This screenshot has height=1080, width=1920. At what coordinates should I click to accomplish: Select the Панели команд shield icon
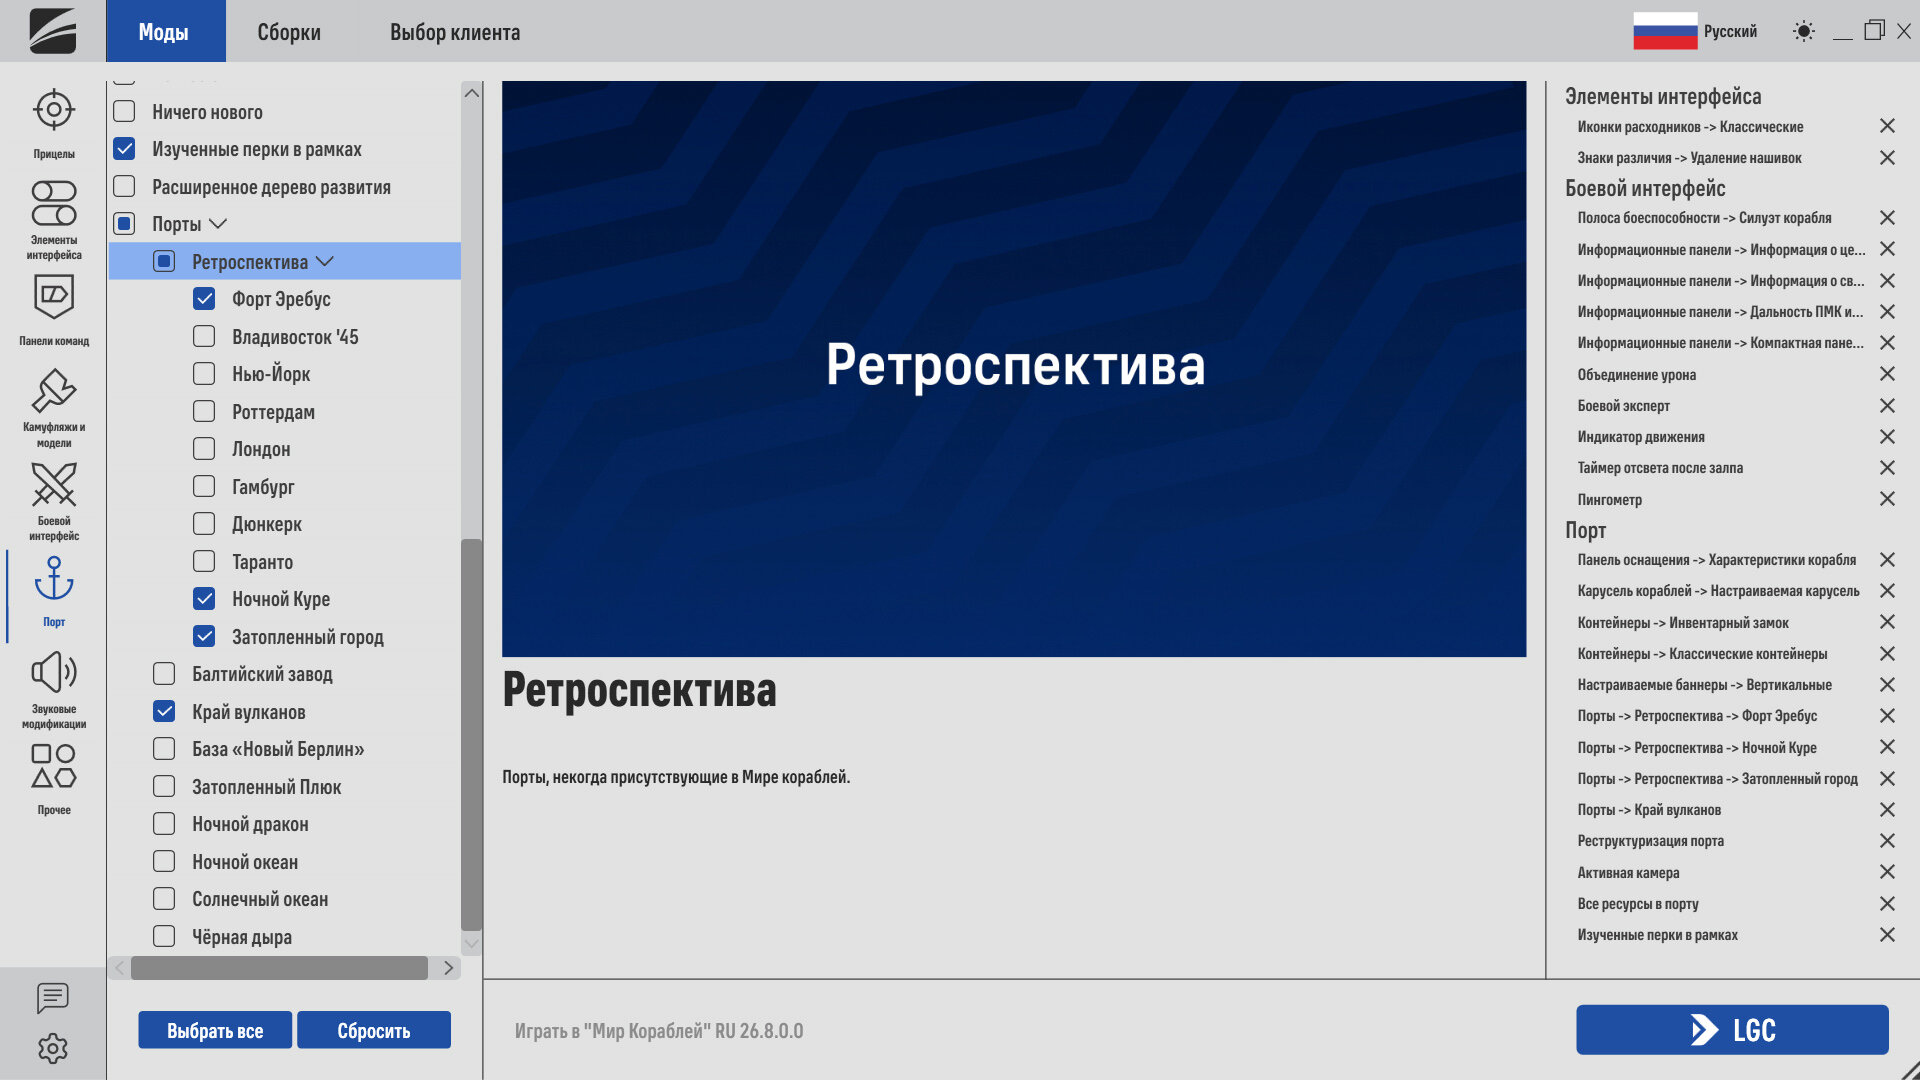point(54,310)
